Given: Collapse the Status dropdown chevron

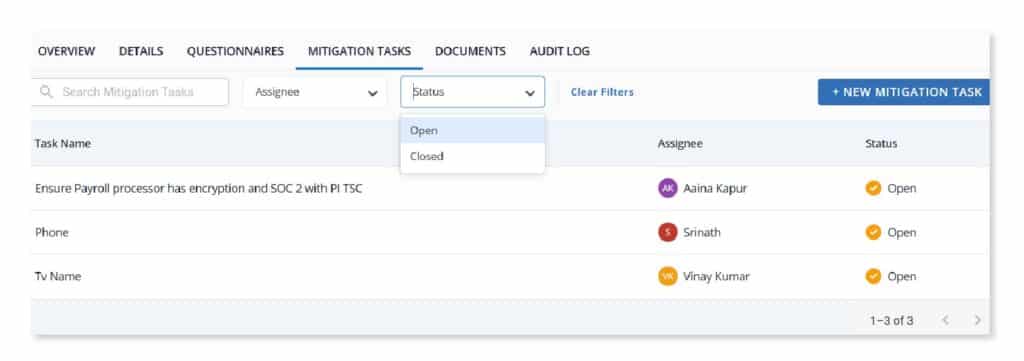Looking at the screenshot, I should pyautogui.click(x=530, y=93).
